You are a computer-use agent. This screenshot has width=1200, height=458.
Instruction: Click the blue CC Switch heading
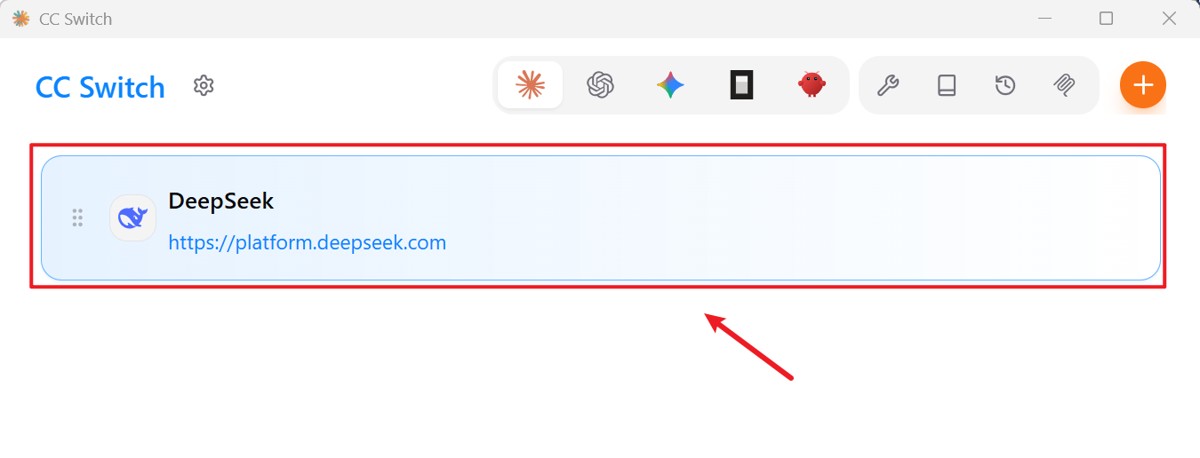100,87
